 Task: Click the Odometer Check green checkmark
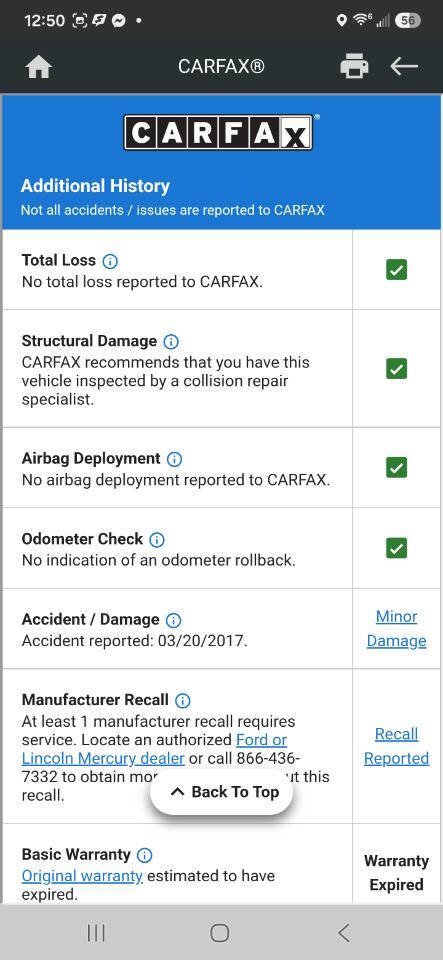[396, 548]
